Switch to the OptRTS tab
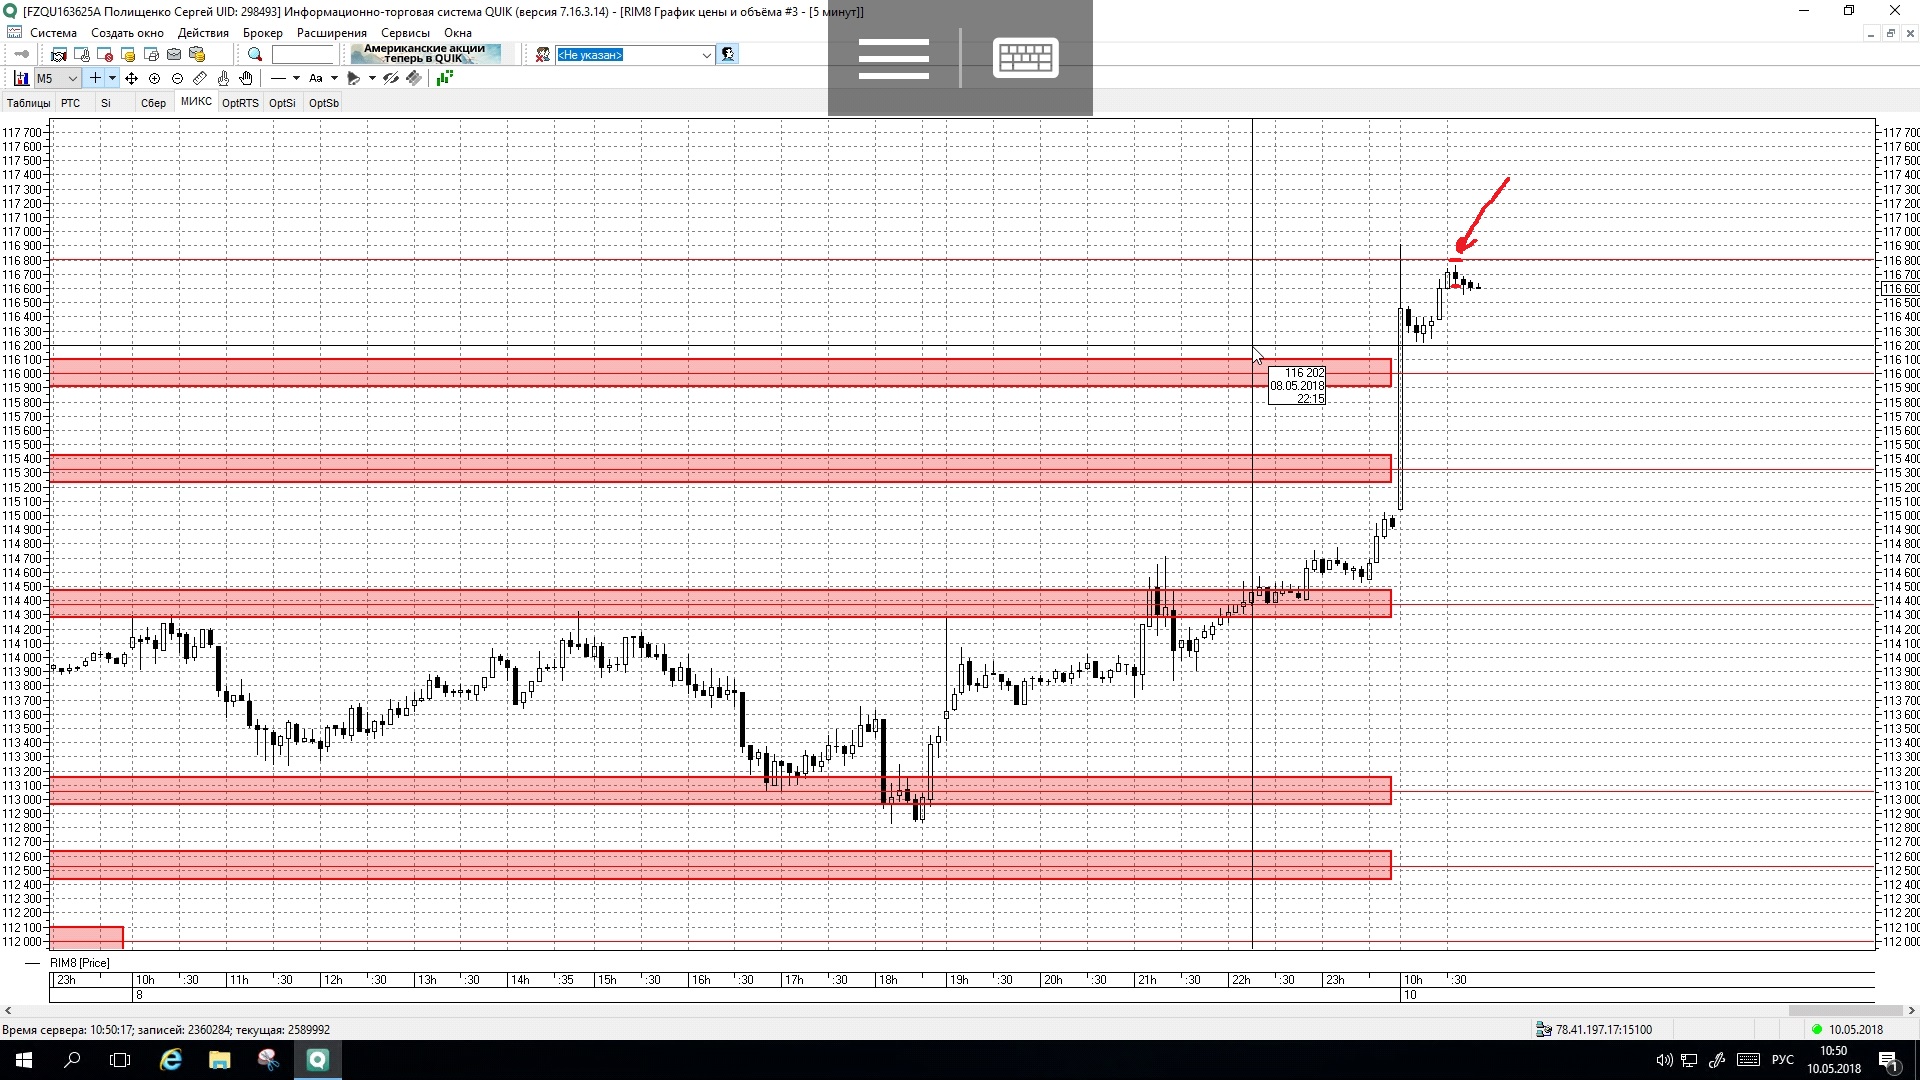This screenshot has height=1080, width=1920. [240, 103]
